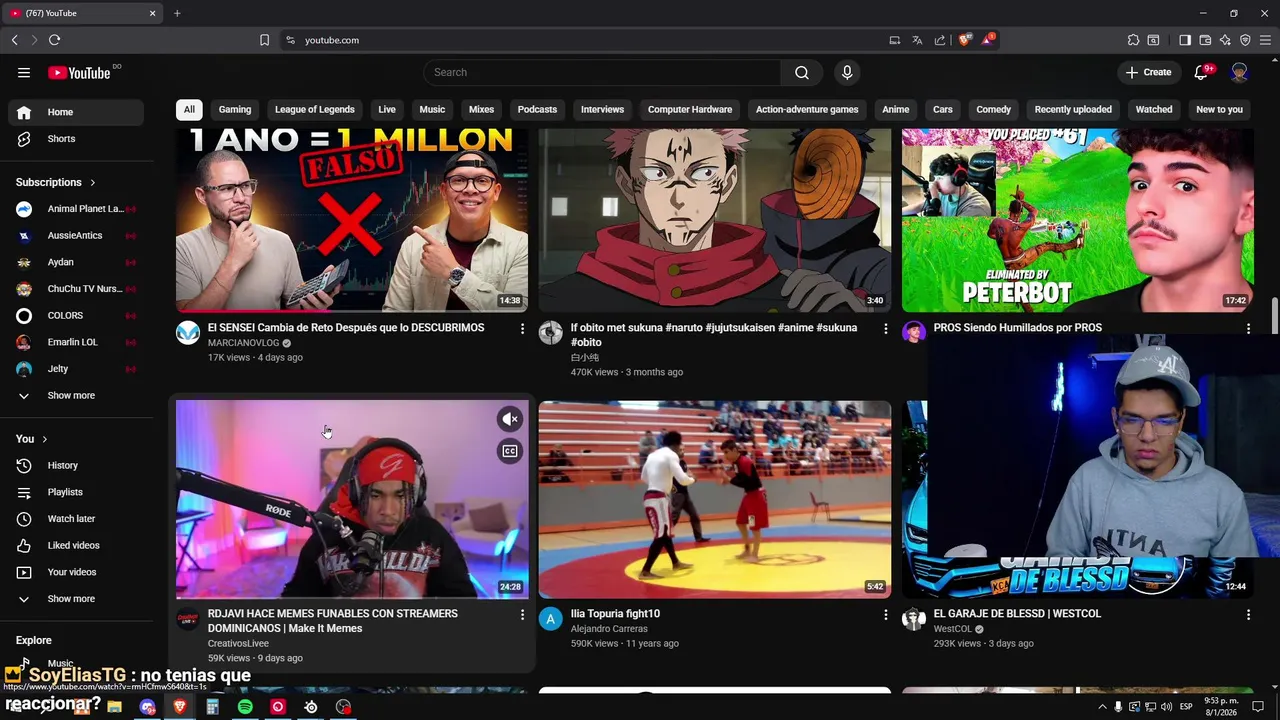Screen dimensions: 1280x720
Task: Open browser main hamburger menu
Action: (x=1265, y=40)
